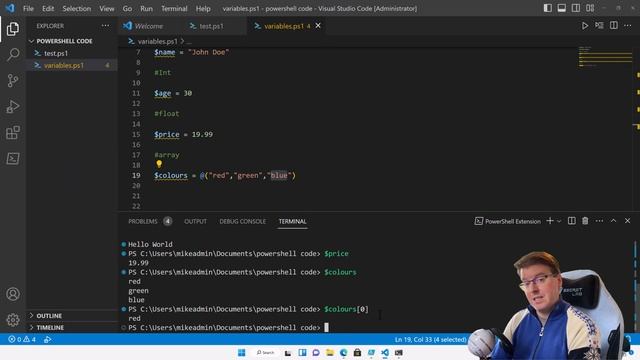Open Explorer views and more actions ellipsis
This screenshot has width=640, height=360.
105,26
